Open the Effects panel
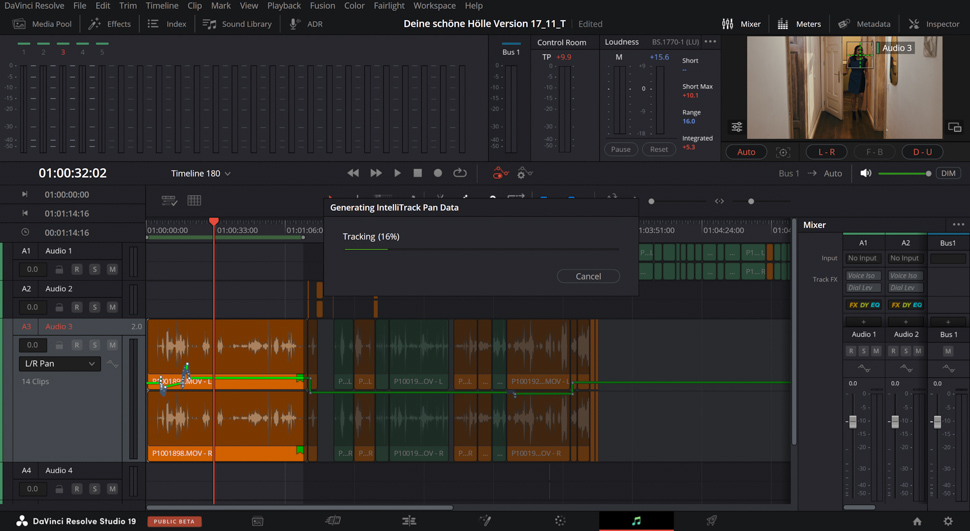Screen dimensions: 970x531 [x=109, y=24]
